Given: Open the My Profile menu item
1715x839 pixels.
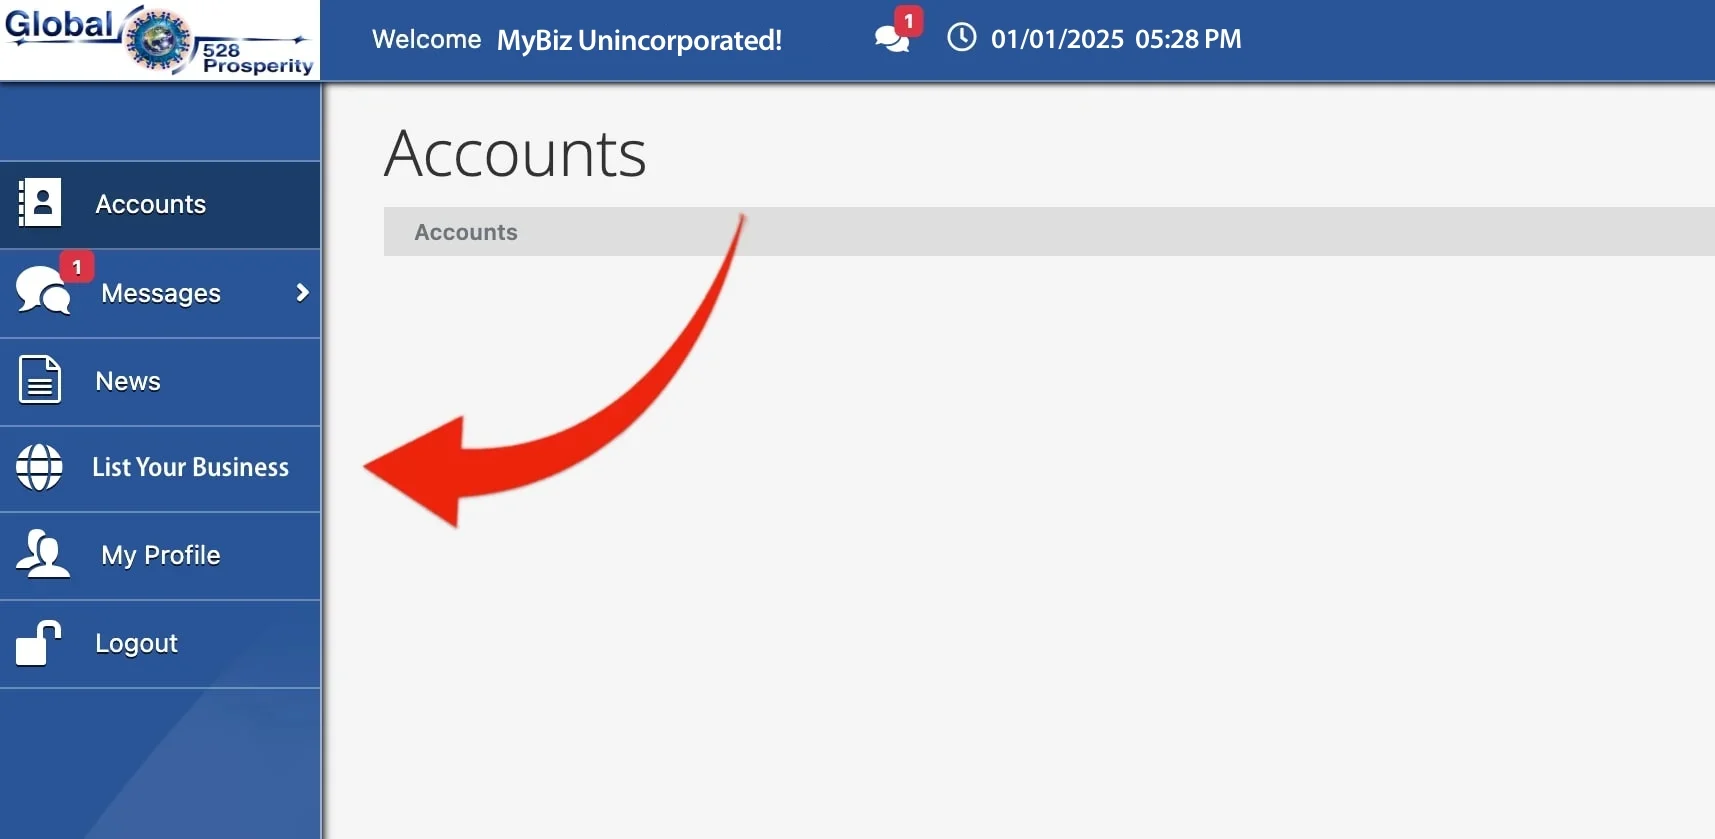Looking at the screenshot, I should 160,556.
